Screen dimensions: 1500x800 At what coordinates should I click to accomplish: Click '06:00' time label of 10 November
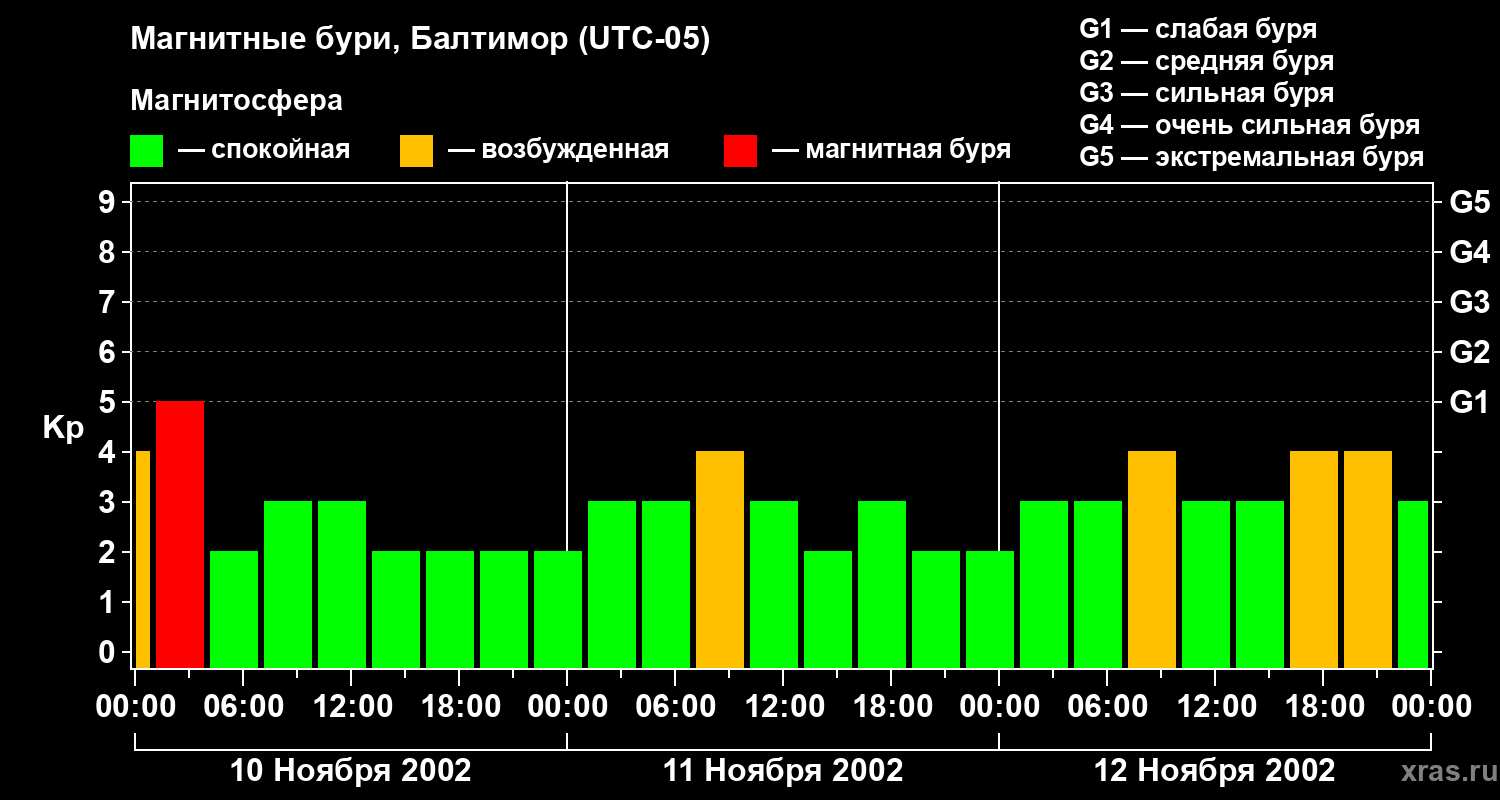243,707
